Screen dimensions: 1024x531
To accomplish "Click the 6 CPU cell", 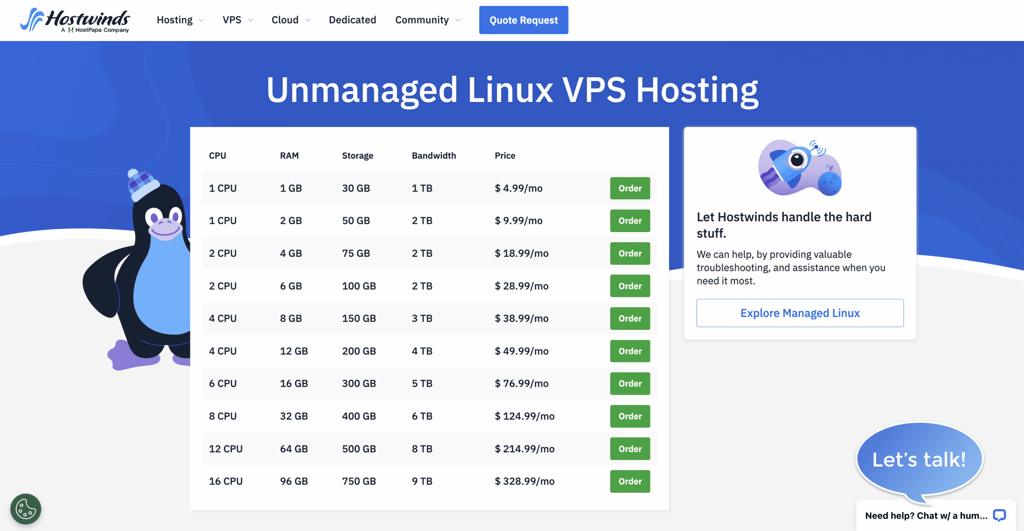I will click(223, 384).
